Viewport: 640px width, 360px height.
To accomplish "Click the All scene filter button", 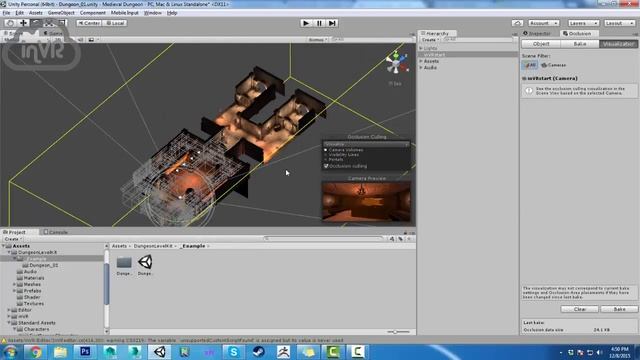I will [x=529, y=65].
